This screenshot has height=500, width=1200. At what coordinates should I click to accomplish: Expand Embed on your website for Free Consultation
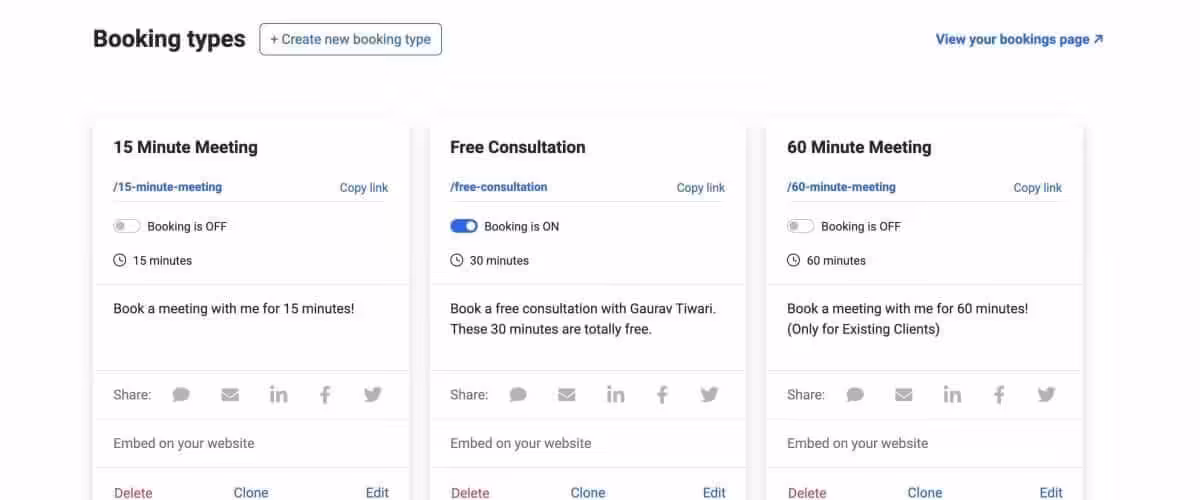tap(521, 443)
